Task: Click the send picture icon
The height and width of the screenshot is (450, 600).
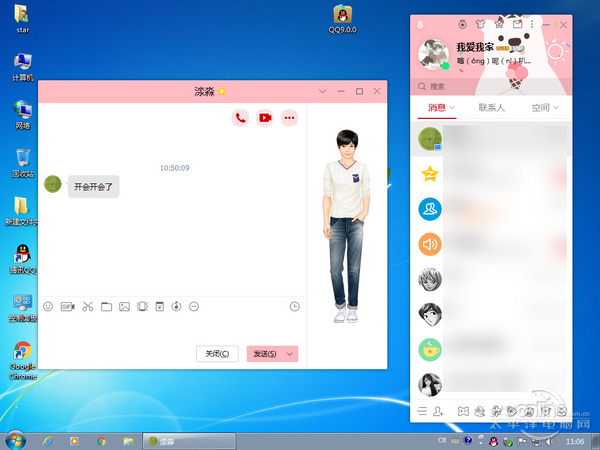Action: (x=124, y=307)
